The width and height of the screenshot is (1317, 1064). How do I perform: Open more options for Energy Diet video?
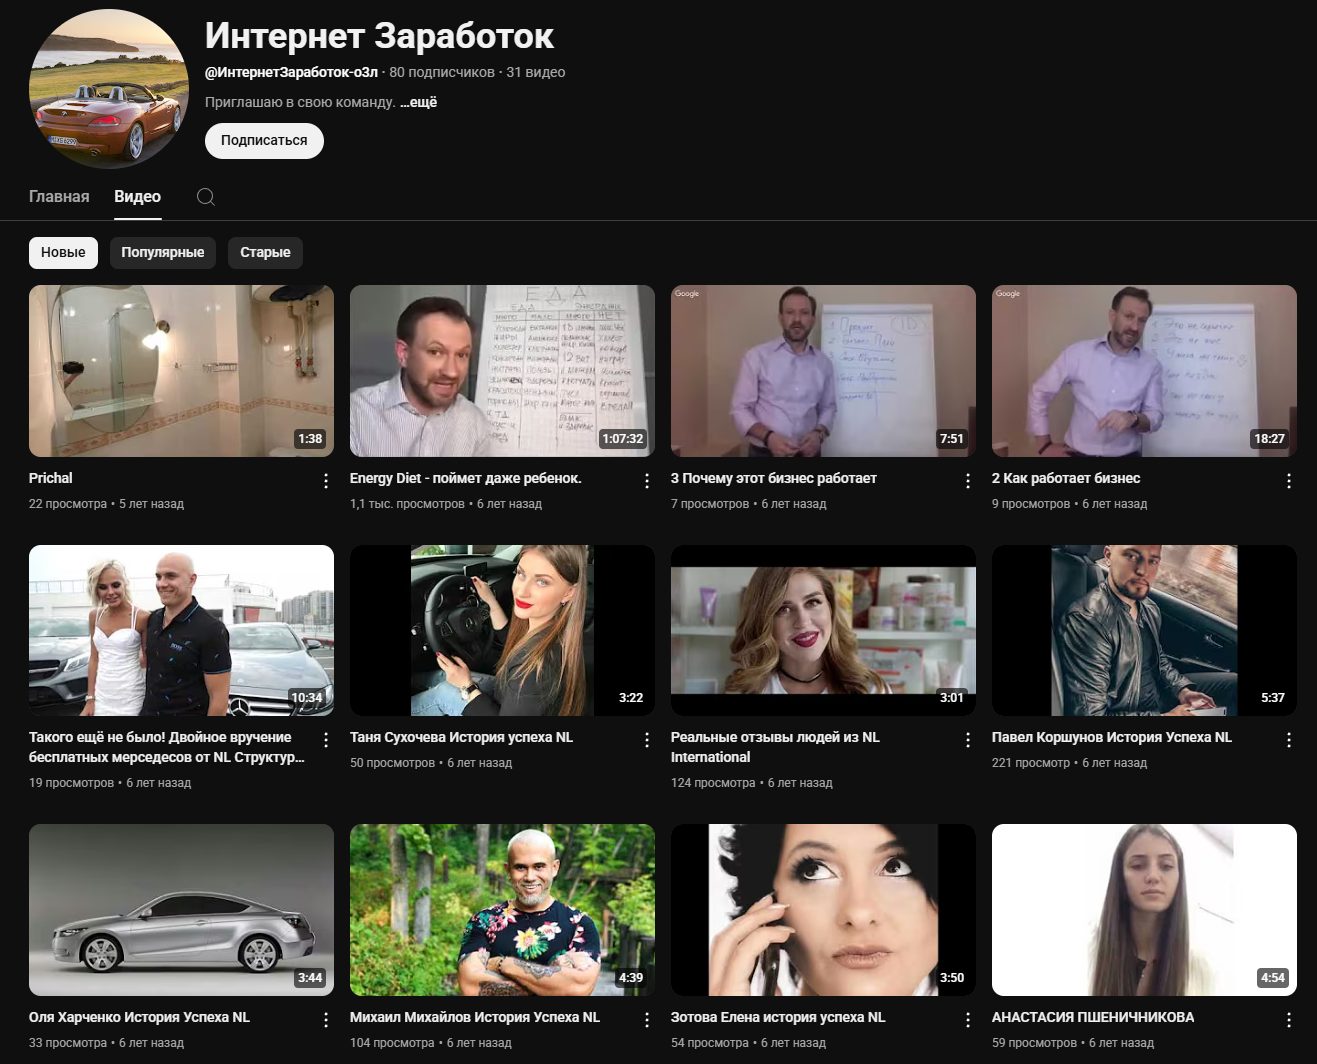pyautogui.click(x=647, y=481)
